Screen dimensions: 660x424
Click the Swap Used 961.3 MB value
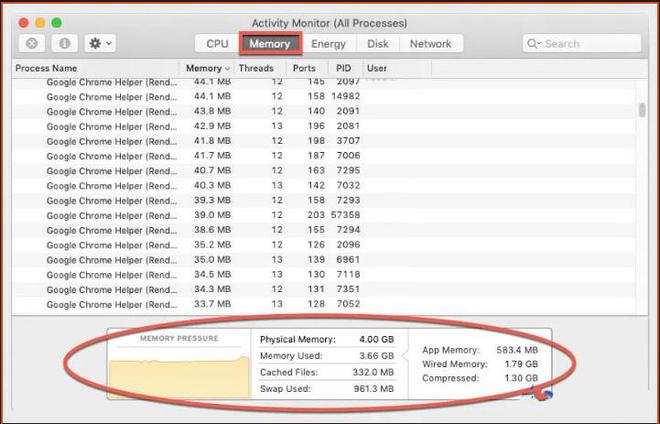[374, 389]
